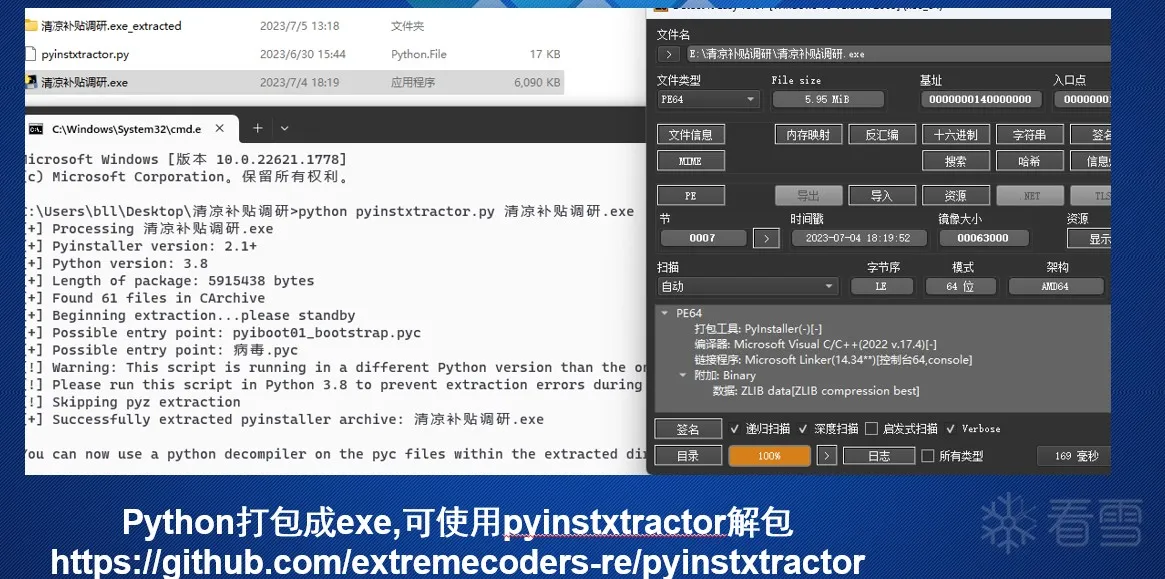Viewport: 1165px width, 579px height.
Task: Click the .NET button
Action: (1029, 195)
